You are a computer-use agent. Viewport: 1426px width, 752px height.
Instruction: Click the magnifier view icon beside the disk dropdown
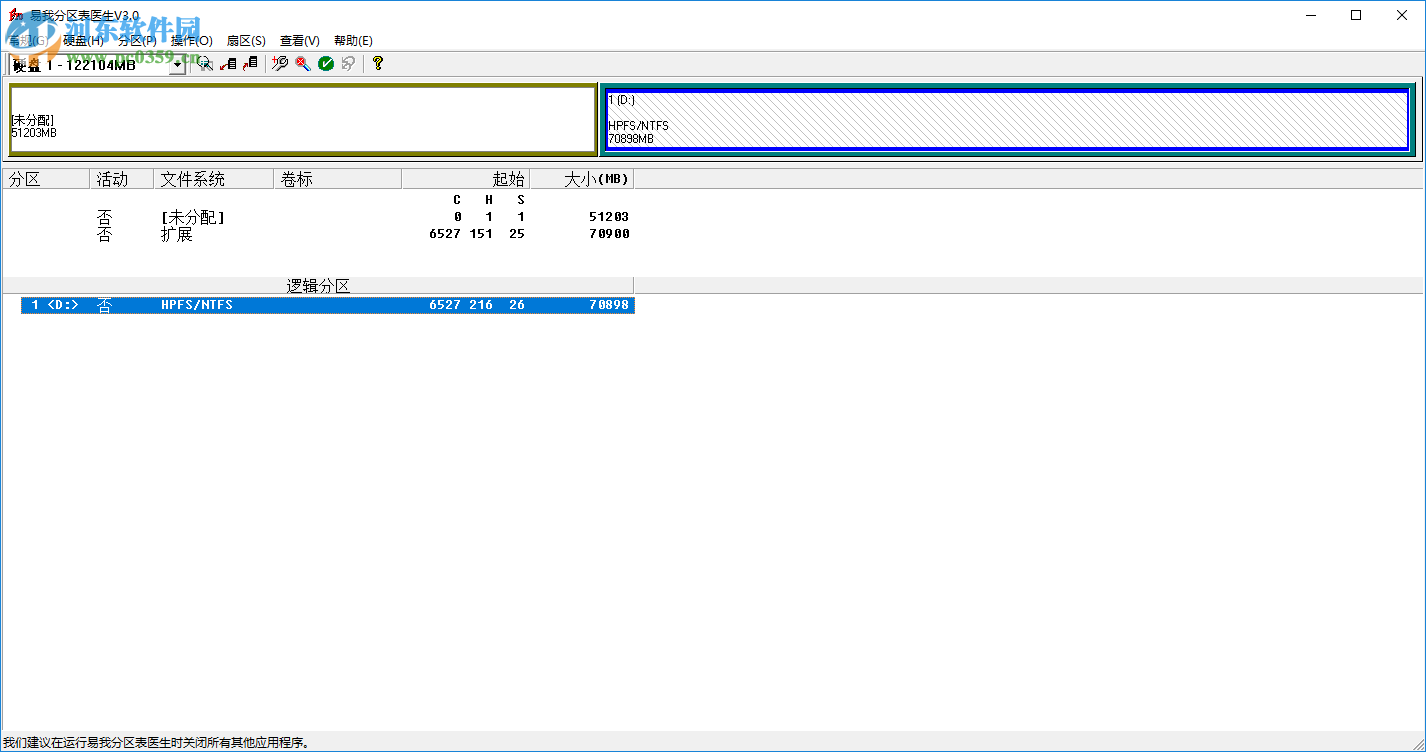click(204, 63)
